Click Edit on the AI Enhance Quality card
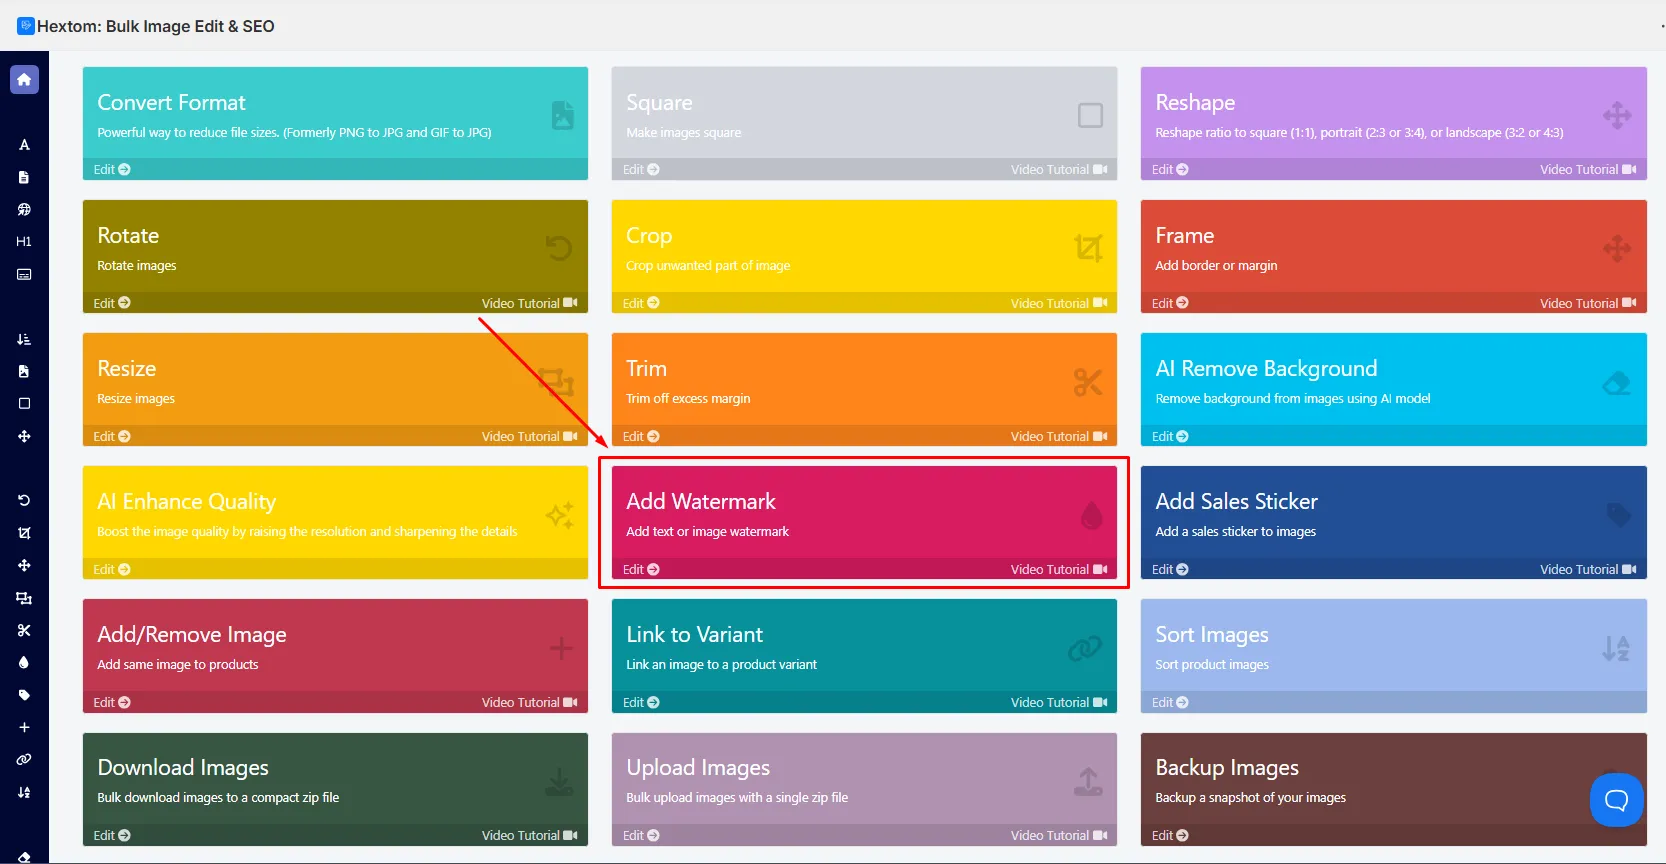The height and width of the screenshot is (864, 1666). [112, 569]
